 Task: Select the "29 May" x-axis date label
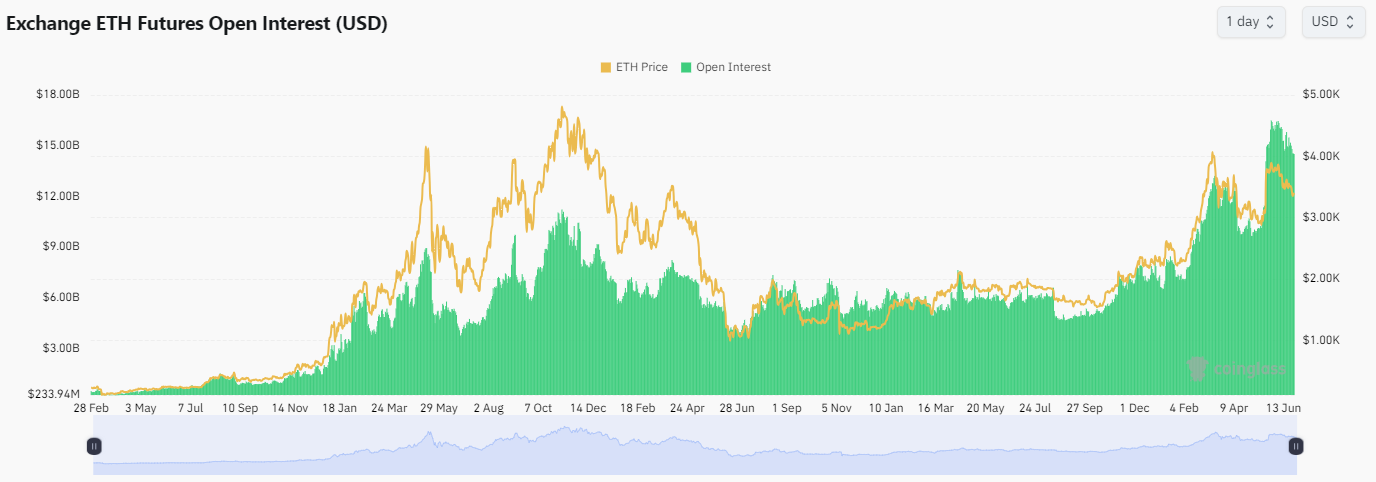point(439,408)
